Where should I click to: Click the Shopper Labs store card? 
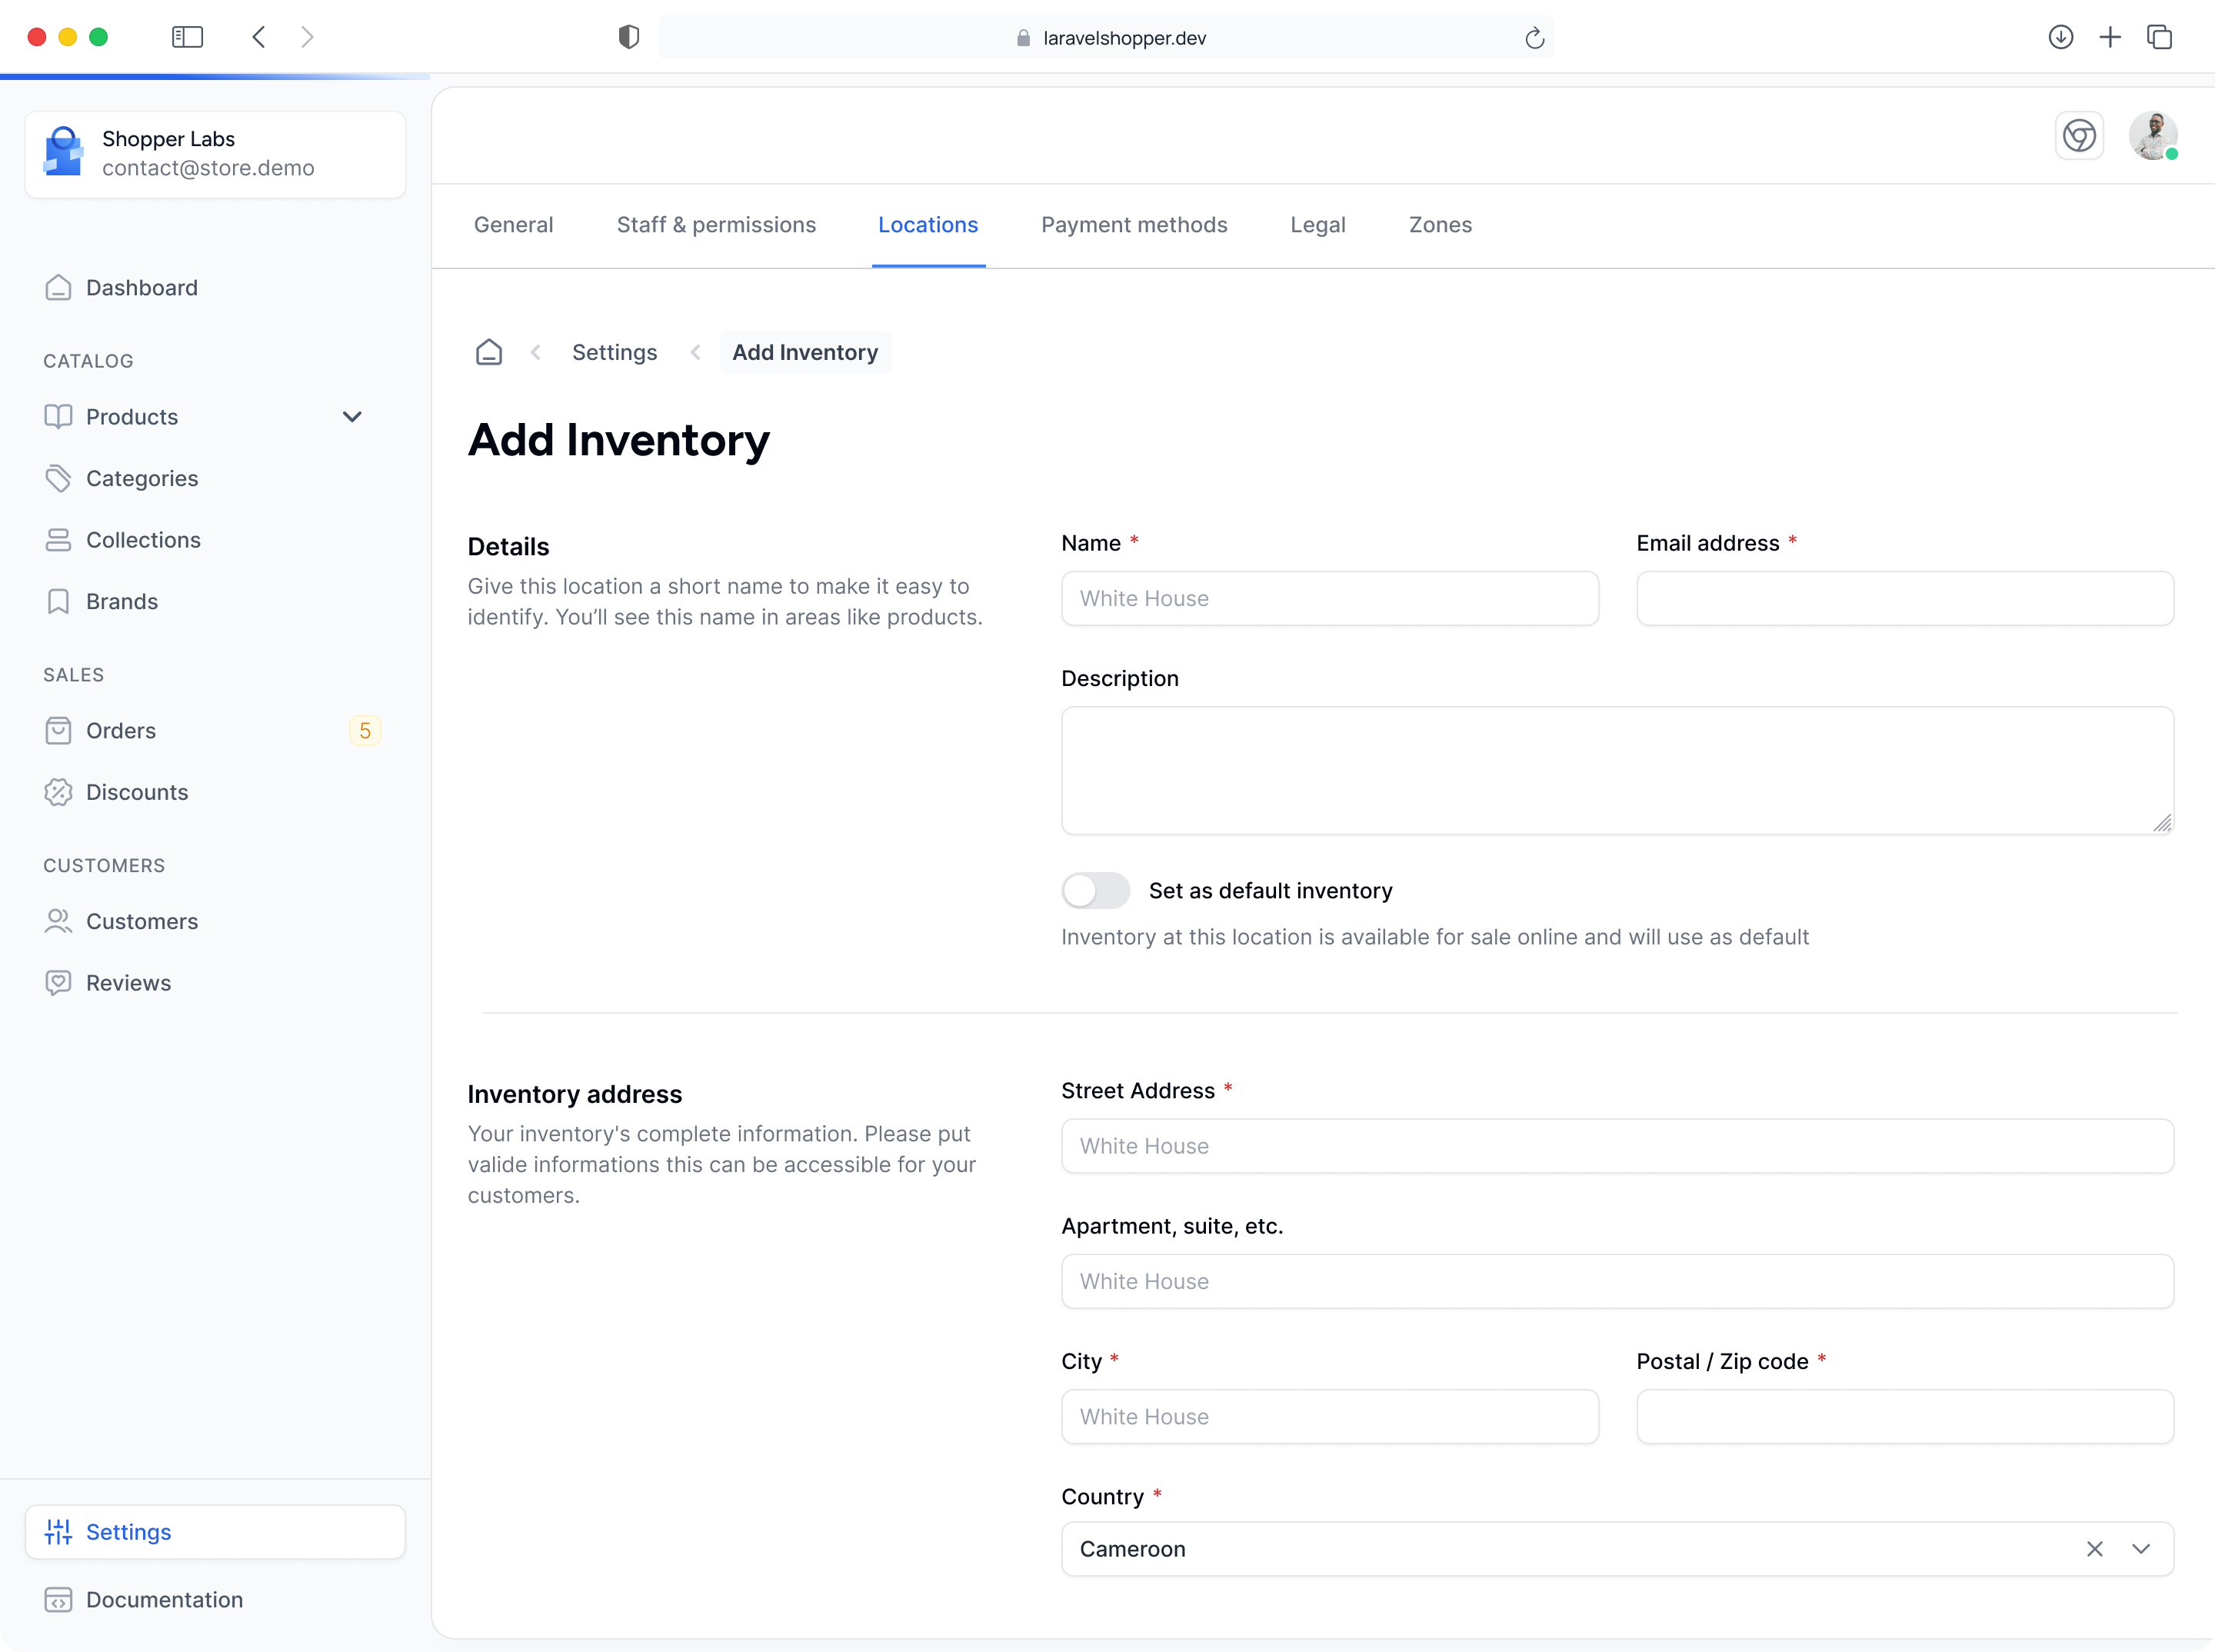[x=215, y=154]
